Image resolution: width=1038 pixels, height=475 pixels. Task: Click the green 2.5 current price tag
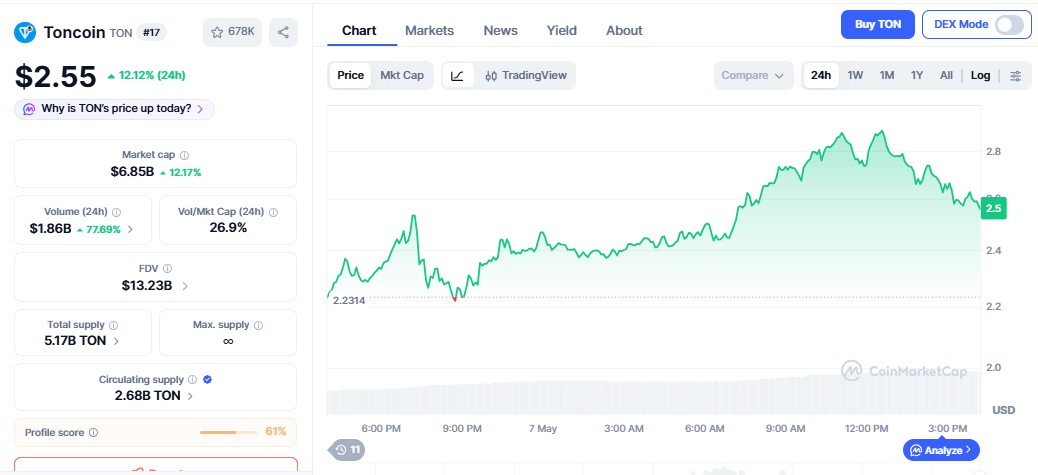pyautogui.click(x=994, y=208)
